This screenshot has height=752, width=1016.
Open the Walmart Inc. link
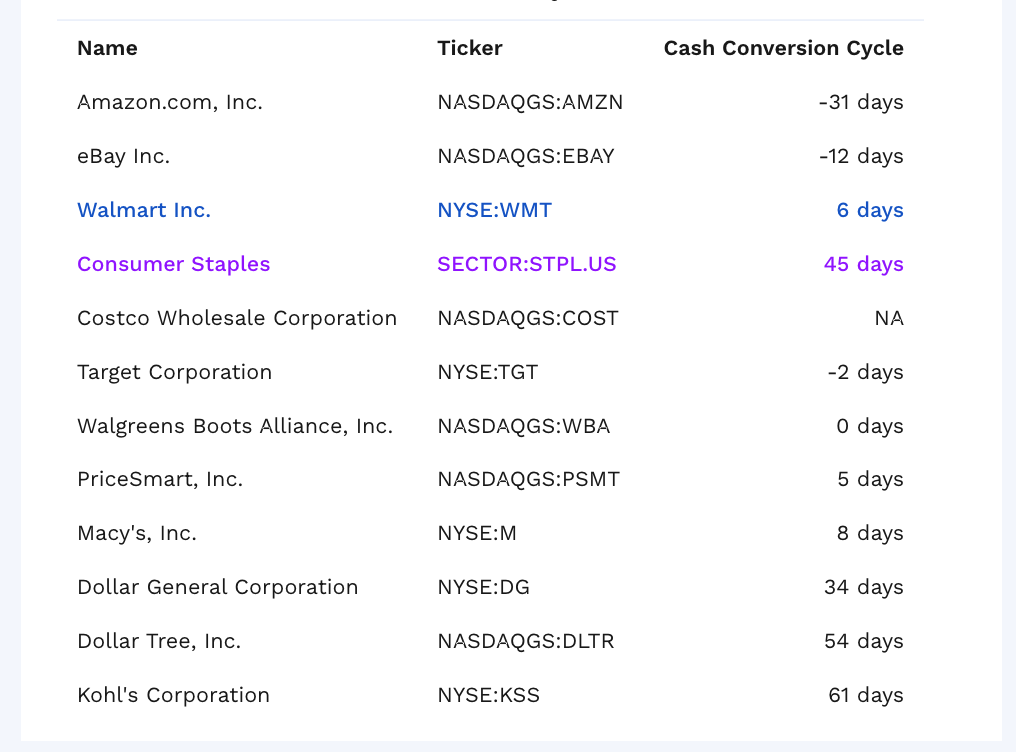(144, 210)
